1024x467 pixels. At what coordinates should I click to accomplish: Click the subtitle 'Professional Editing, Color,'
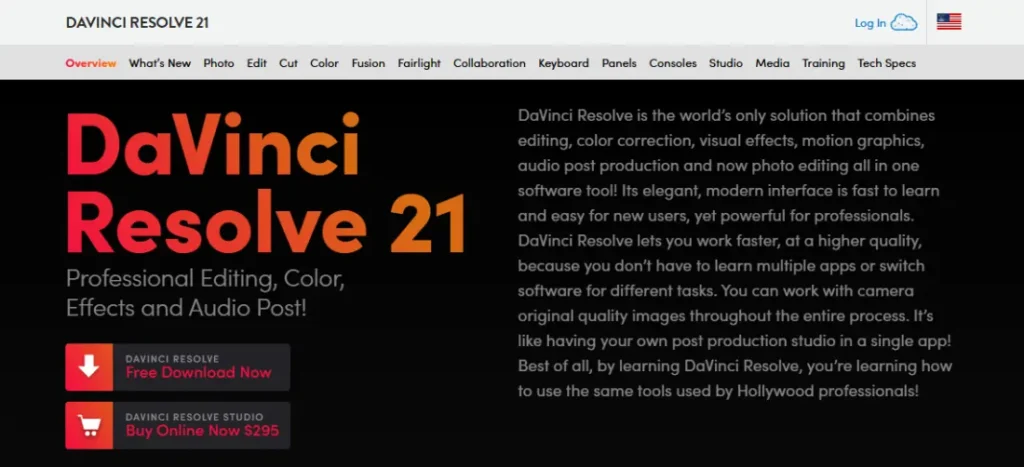(205, 280)
